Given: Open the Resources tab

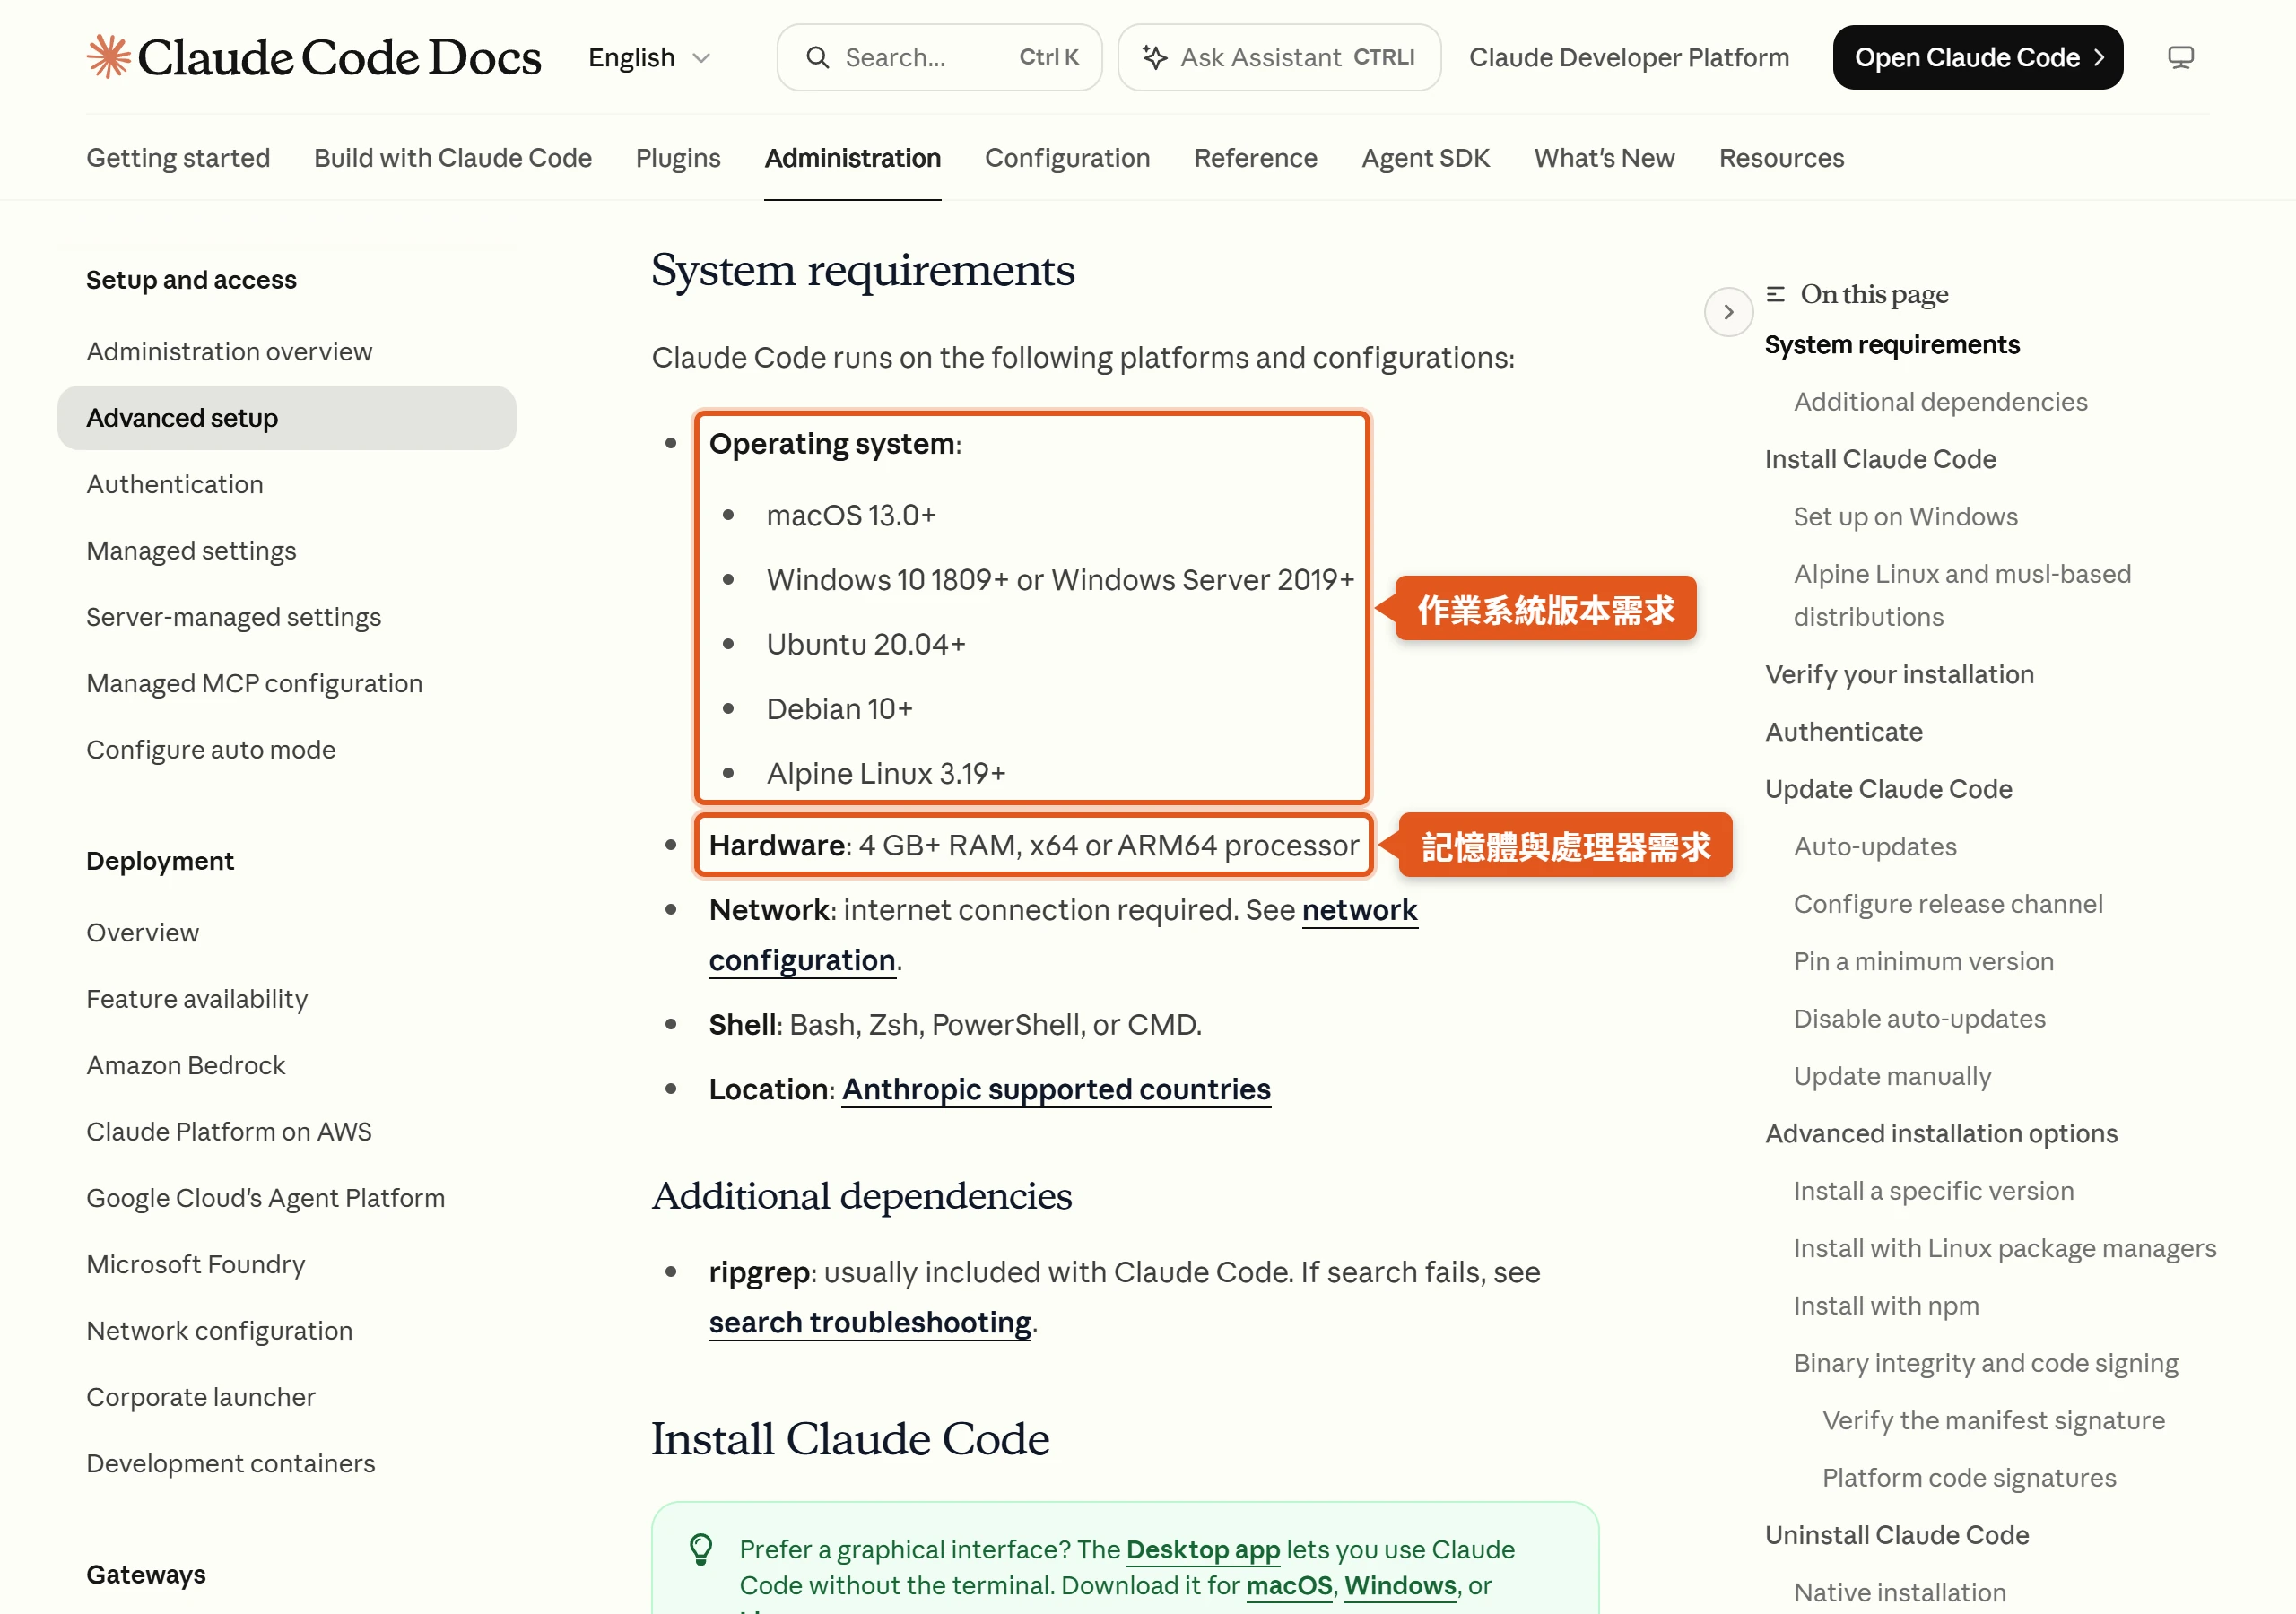Looking at the screenshot, I should point(1781,158).
